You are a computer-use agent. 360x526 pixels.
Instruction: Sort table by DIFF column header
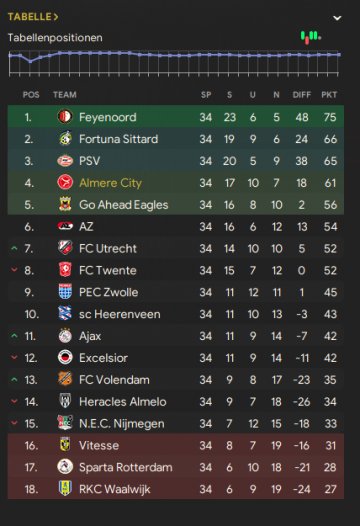coord(302,95)
